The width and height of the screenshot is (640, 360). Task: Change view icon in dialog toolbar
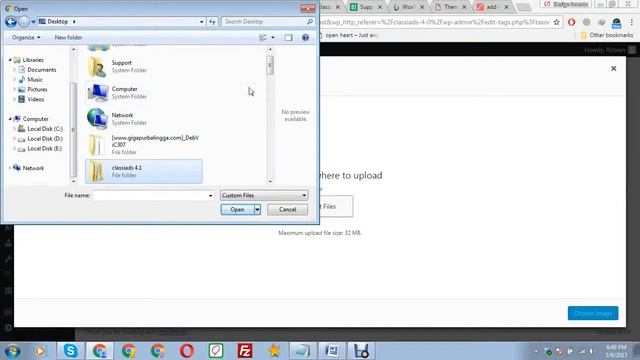point(263,38)
